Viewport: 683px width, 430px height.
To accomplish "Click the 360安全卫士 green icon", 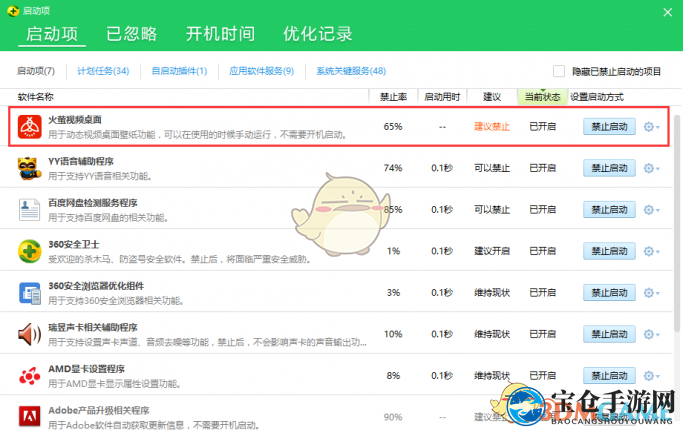I will click(30, 251).
